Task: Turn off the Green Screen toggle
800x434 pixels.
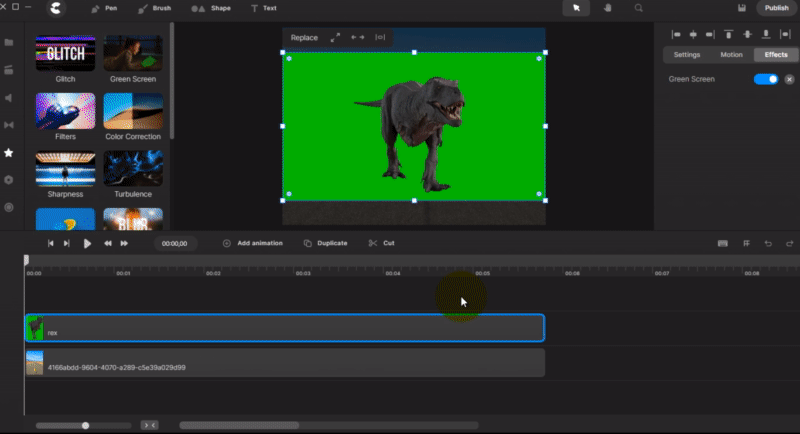Action: pos(765,79)
